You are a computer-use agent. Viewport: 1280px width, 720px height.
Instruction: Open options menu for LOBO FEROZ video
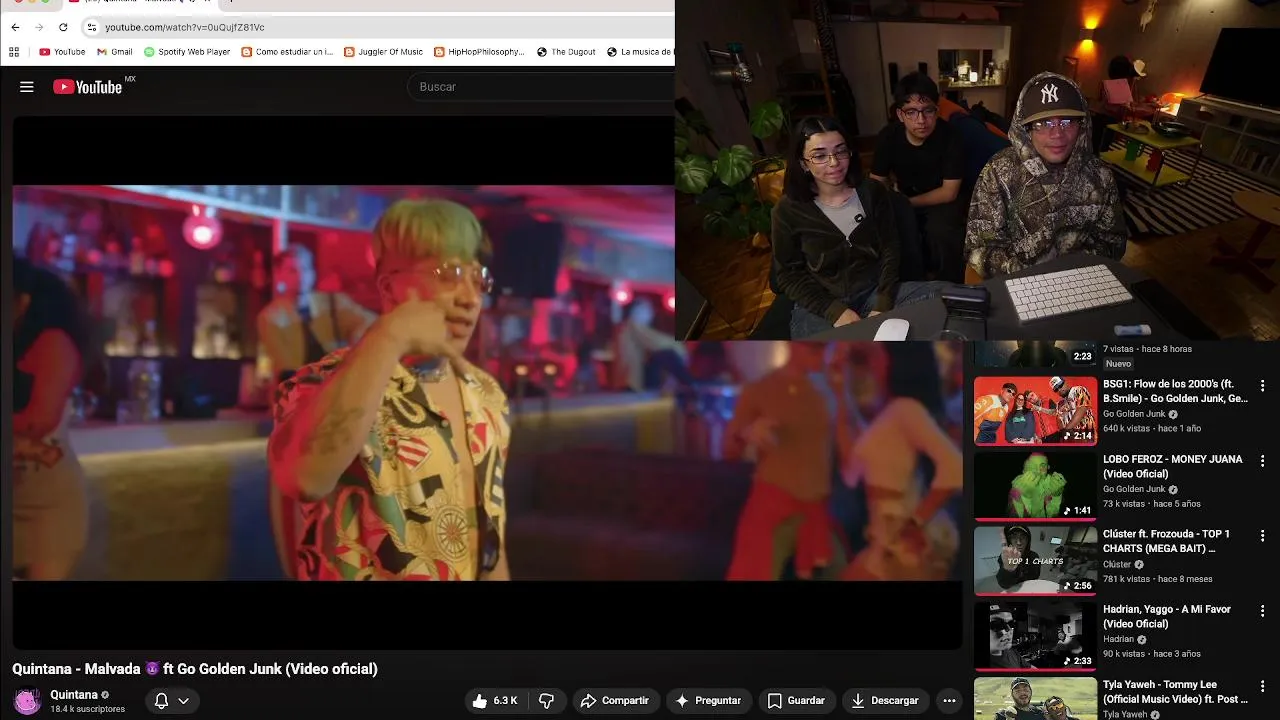tap(1262, 461)
